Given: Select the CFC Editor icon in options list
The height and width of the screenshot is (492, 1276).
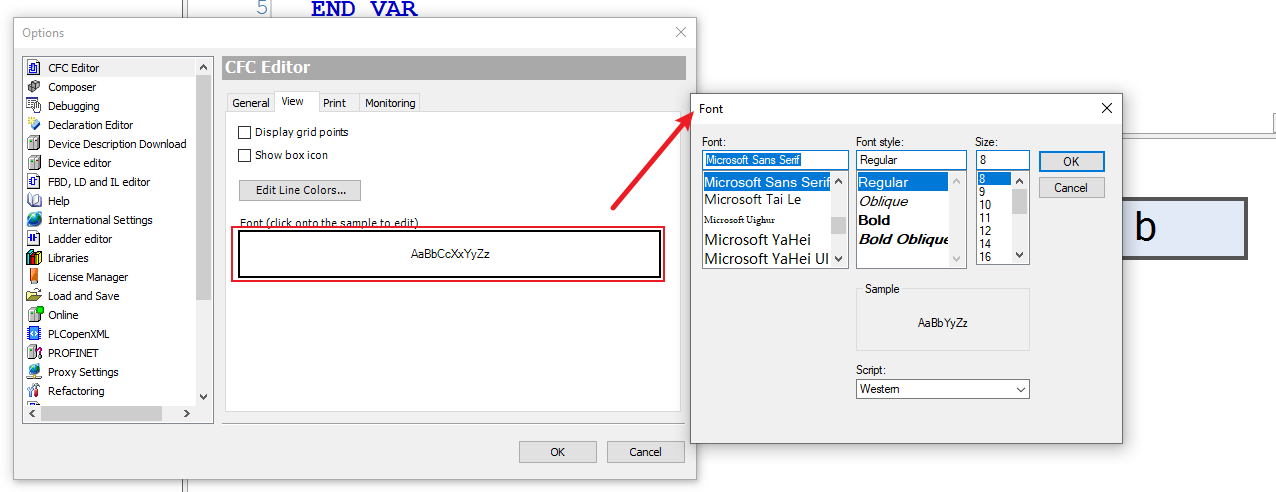Looking at the screenshot, I should click(34, 68).
